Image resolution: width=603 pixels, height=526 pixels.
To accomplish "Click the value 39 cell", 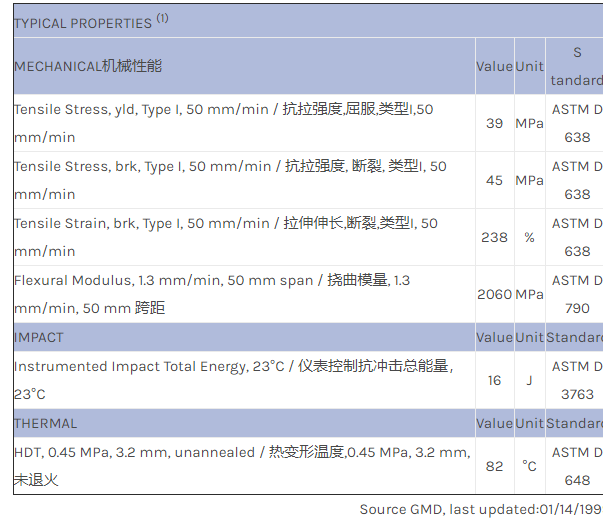I will click(494, 123).
